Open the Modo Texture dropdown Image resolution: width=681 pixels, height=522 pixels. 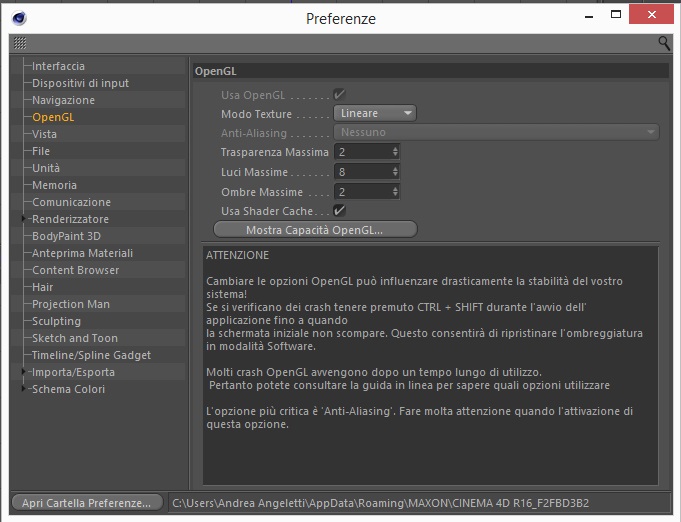[375, 113]
